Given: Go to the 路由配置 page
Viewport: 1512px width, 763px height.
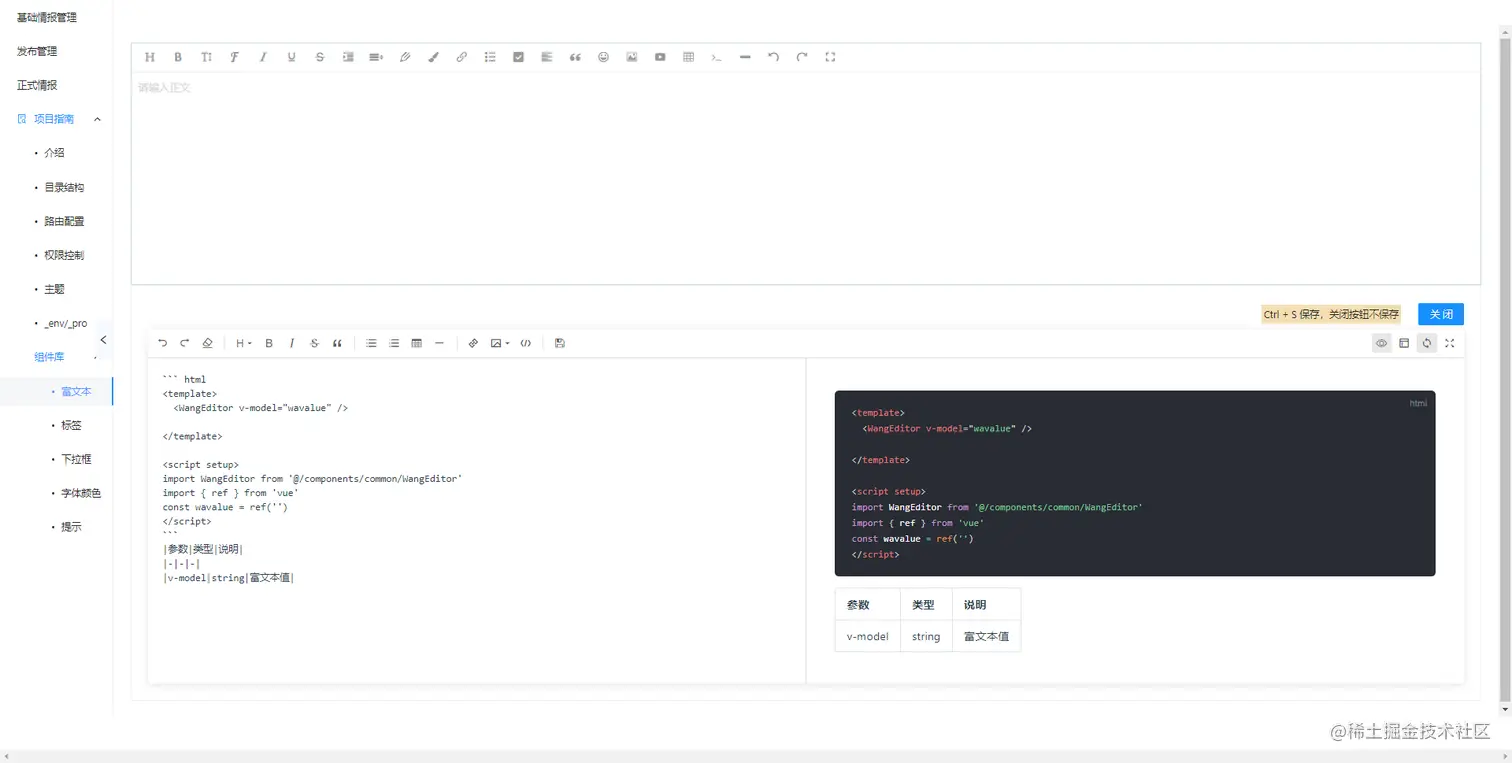Looking at the screenshot, I should (64, 221).
